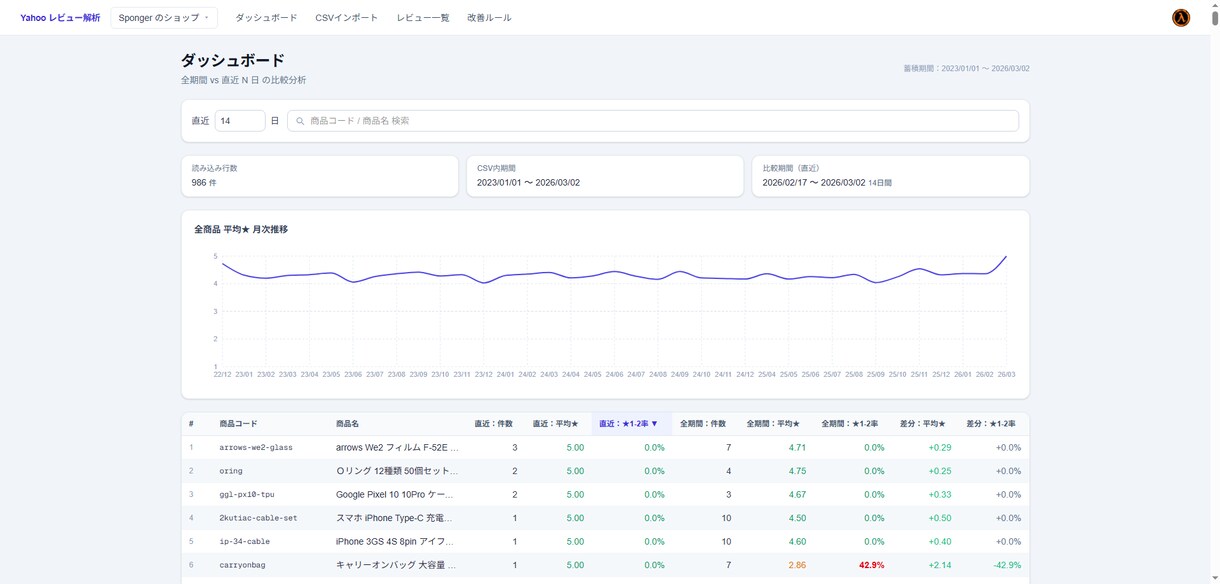The image size is (1220, 584).
Task: Sort table by 直近：平均★ header
Action: pos(555,424)
